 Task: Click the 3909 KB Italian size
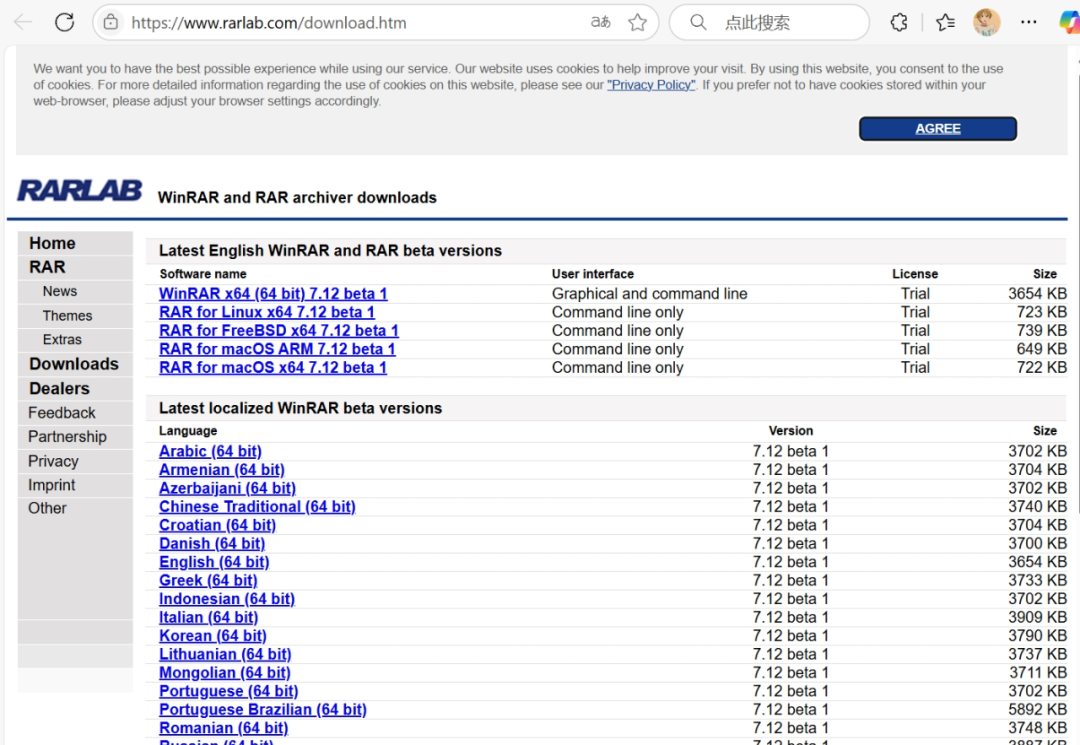click(x=1037, y=618)
